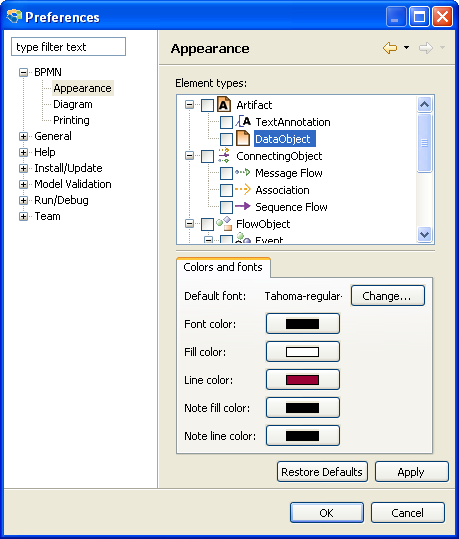Expand the General preferences node
459x539 pixels.
coord(23,136)
